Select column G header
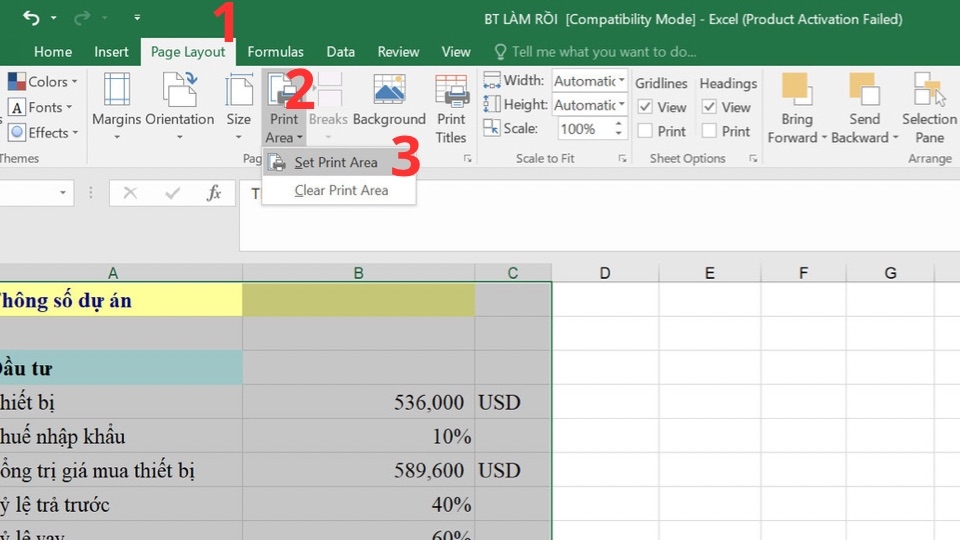Image resolution: width=960 pixels, height=540 pixels. (x=890, y=273)
